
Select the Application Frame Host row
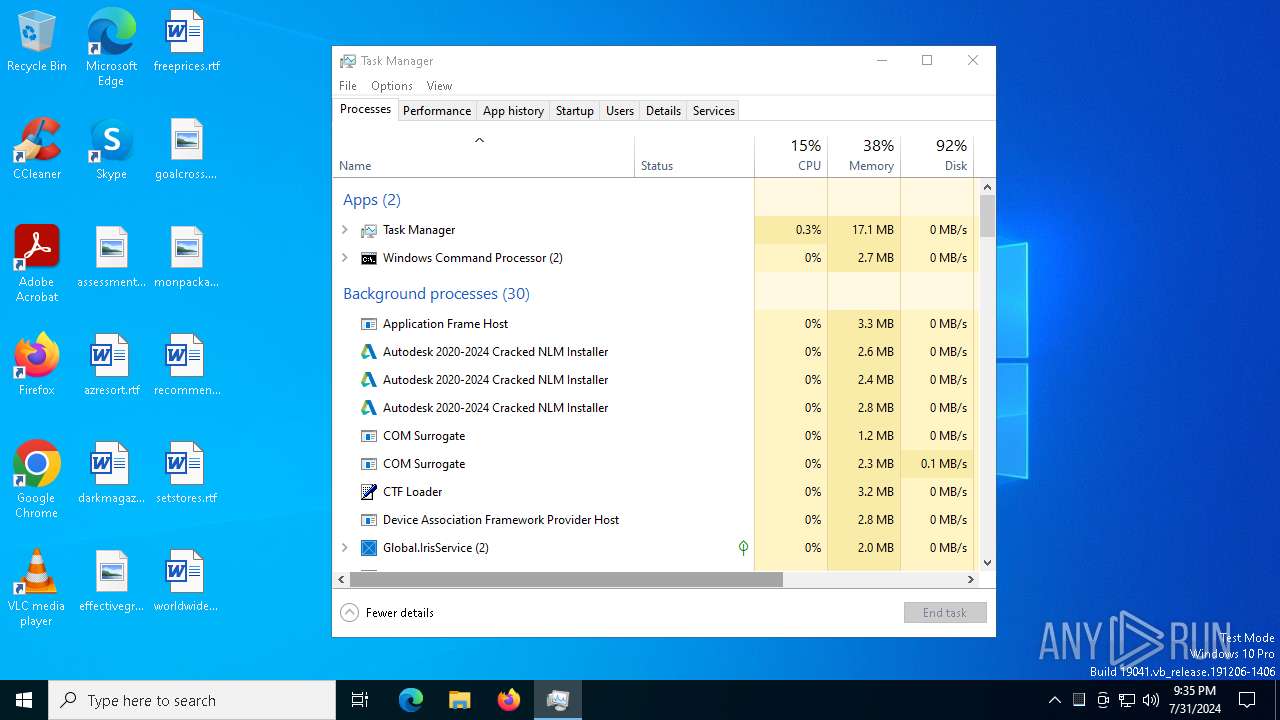point(654,324)
